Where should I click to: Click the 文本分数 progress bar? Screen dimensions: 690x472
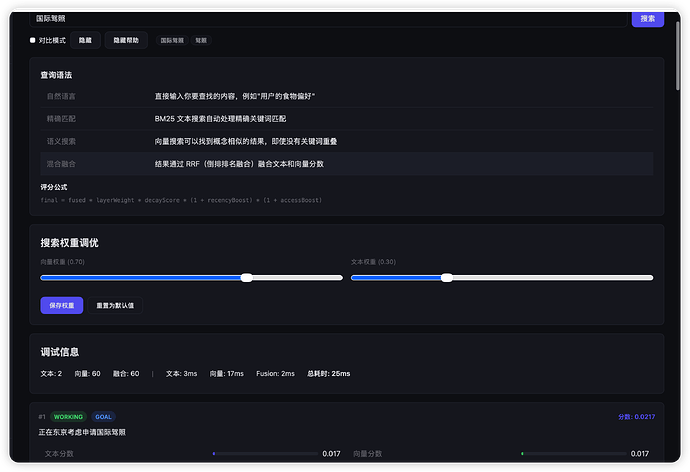tap(265, 454)
